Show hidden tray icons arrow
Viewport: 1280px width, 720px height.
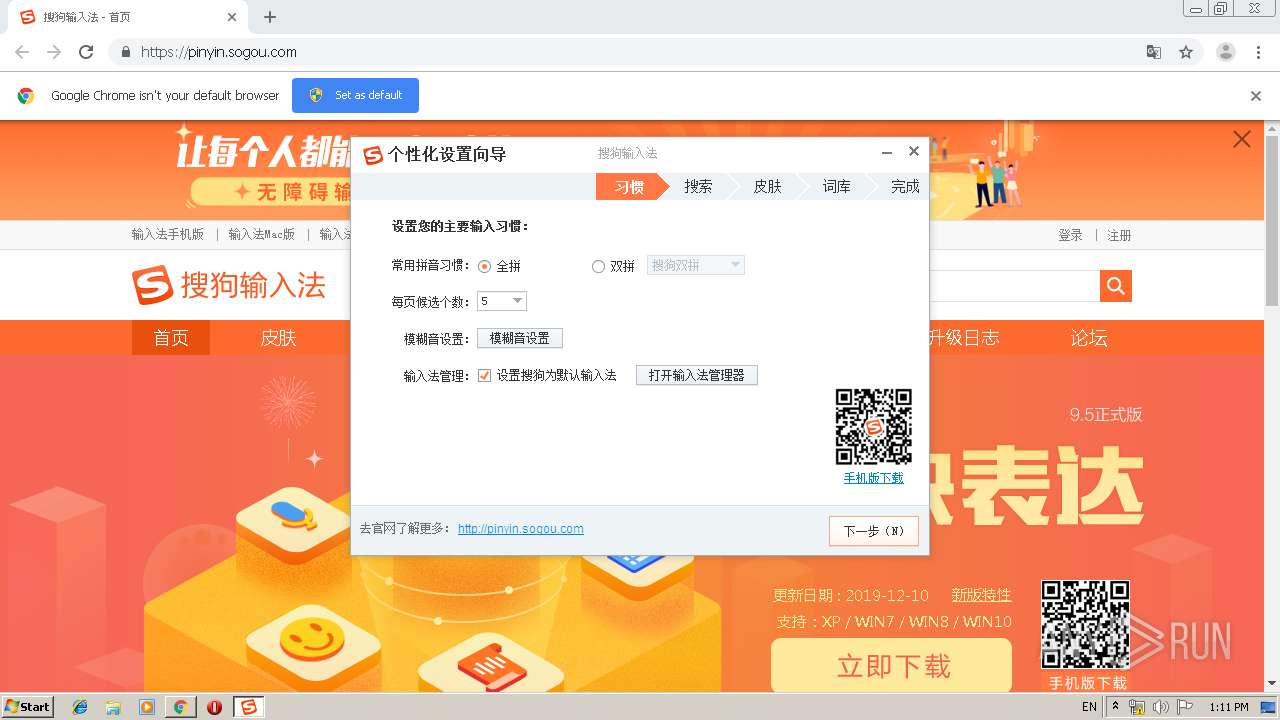pyautogui.click(x=1115, y=706)
